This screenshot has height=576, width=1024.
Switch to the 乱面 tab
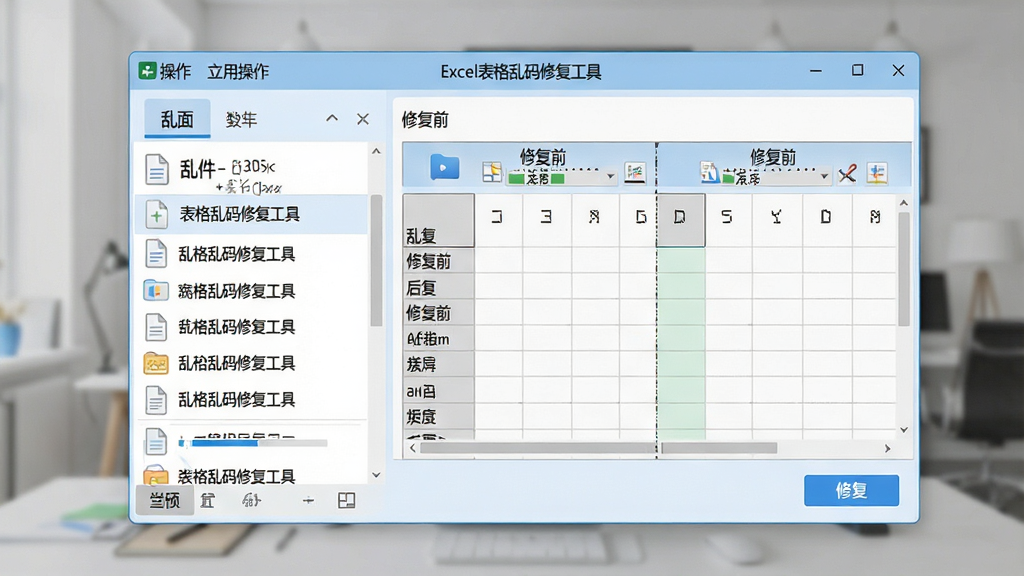177,119
